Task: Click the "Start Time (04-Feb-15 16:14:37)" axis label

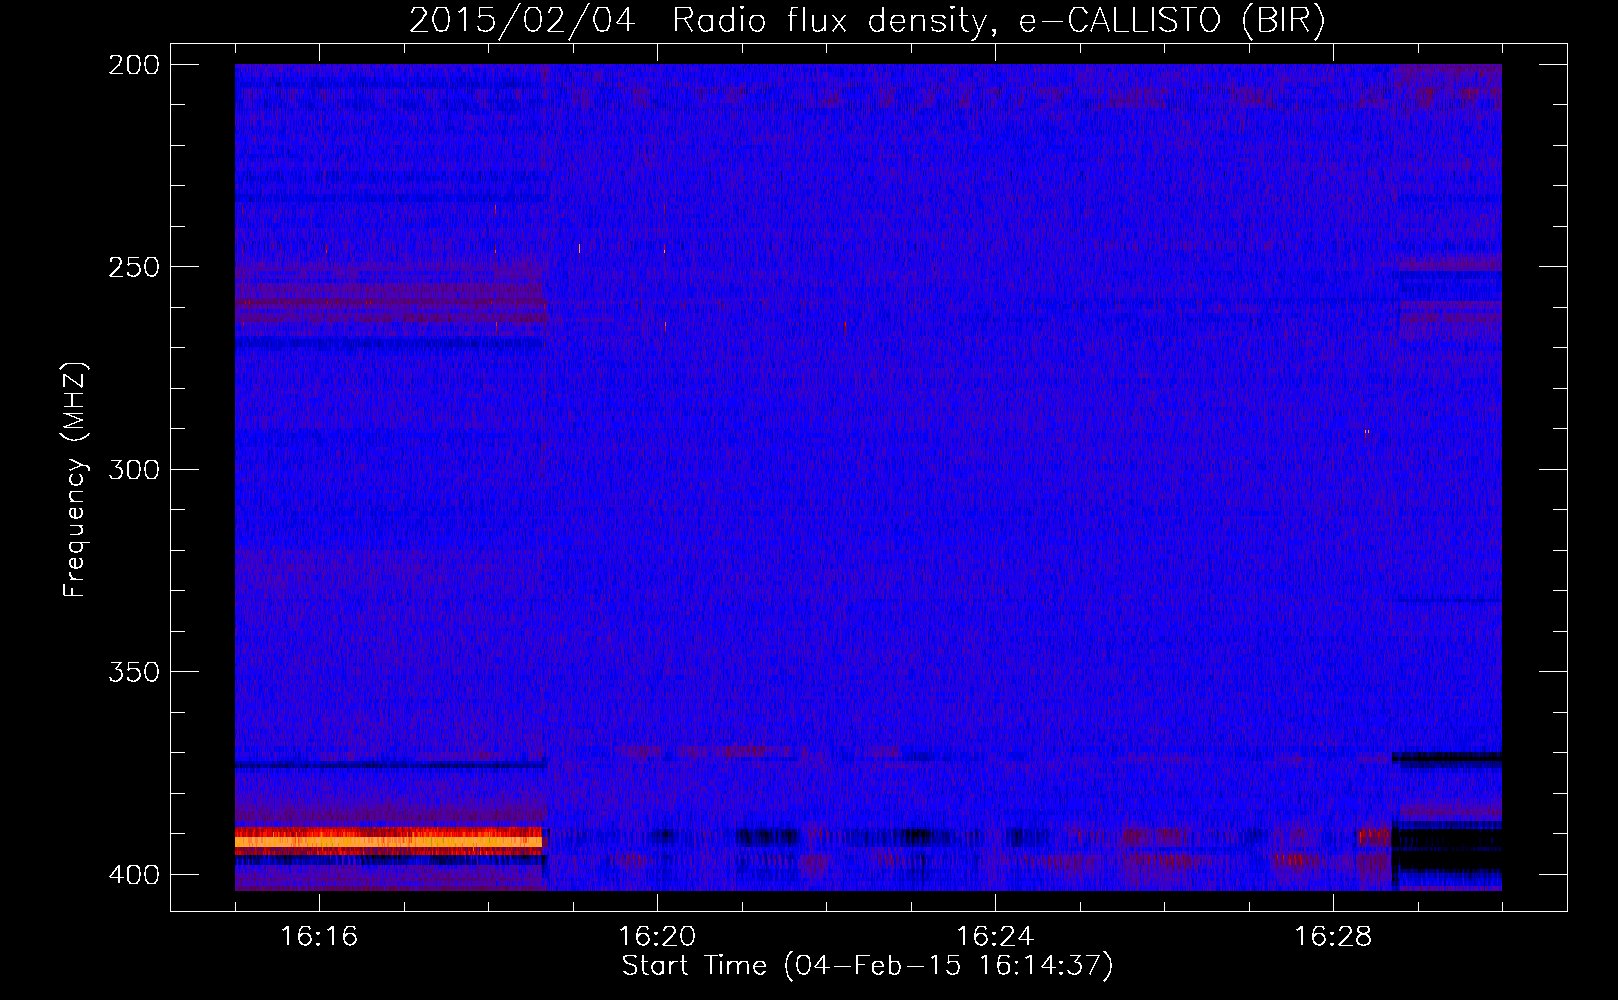Action: [x=867, y=966]
